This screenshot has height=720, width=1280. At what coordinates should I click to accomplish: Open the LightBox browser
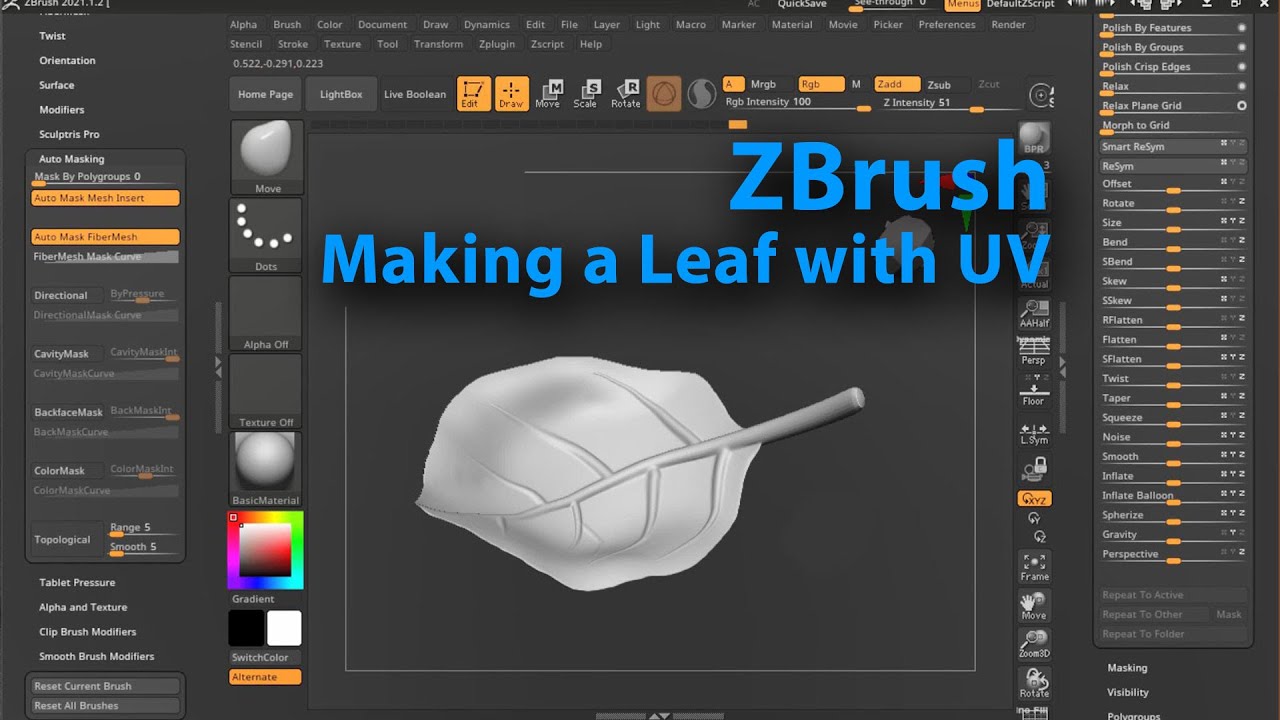(341, 94)
